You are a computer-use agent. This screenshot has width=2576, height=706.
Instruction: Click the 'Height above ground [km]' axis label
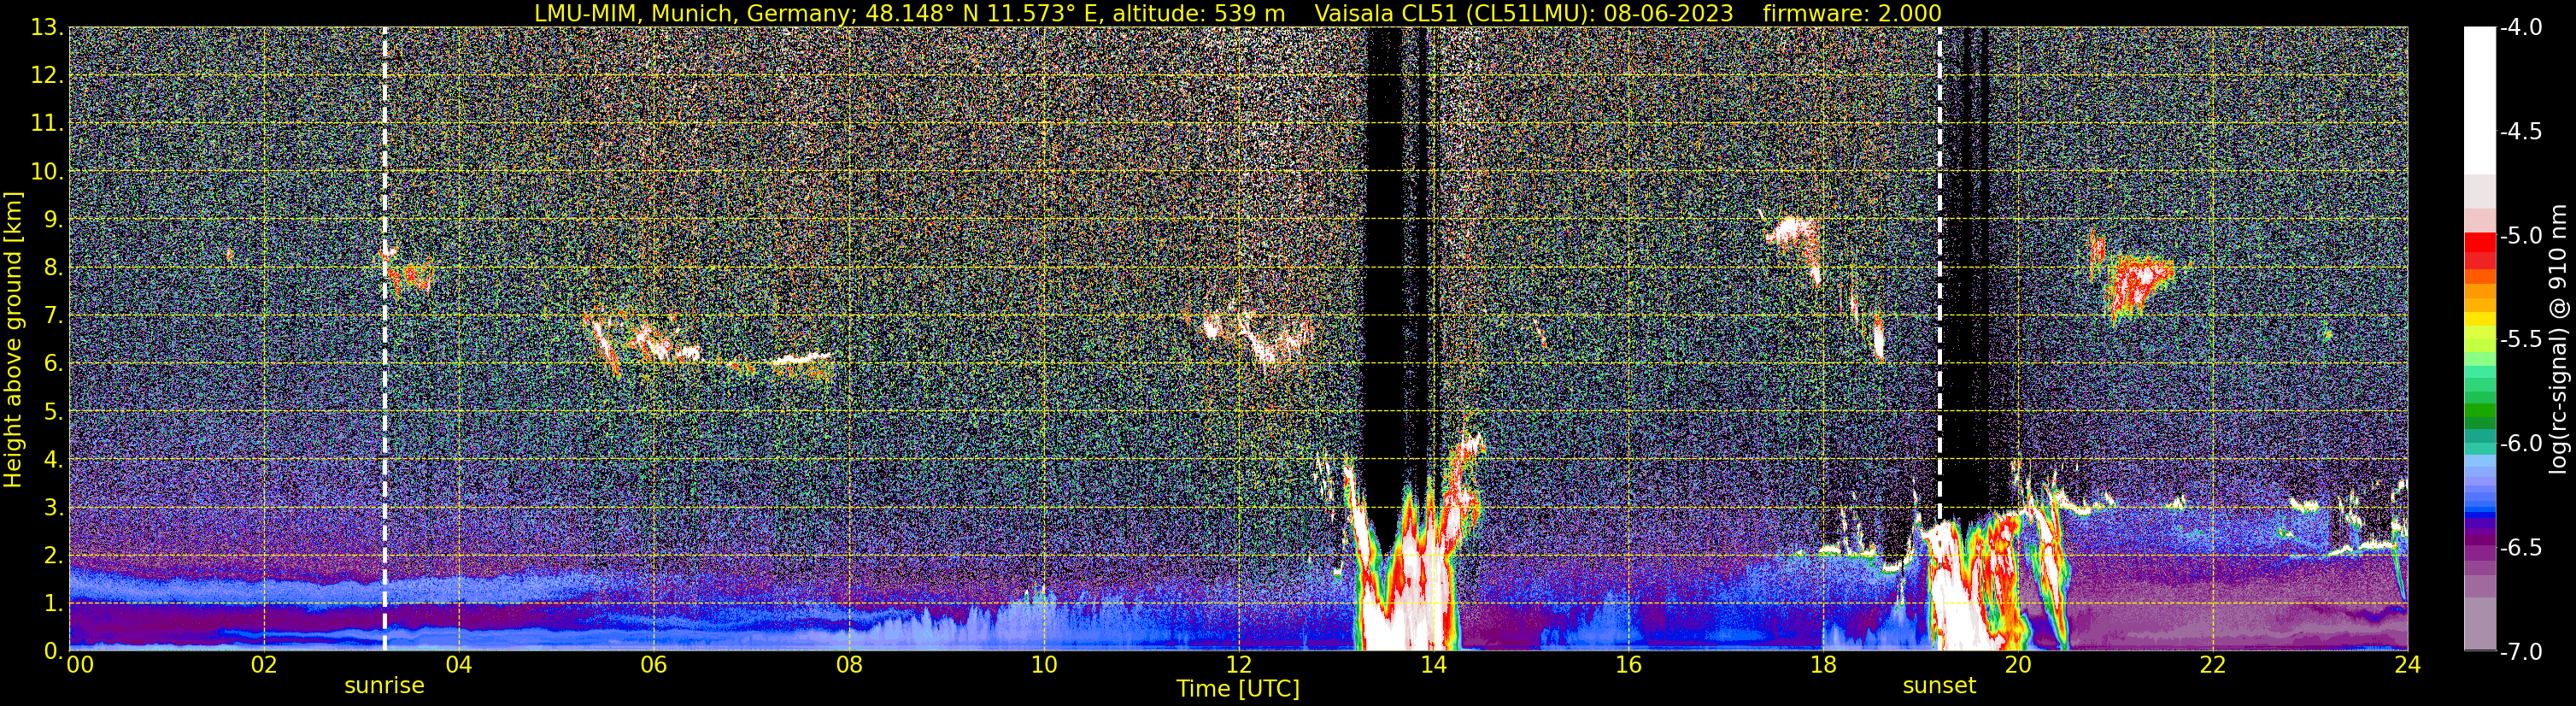[13, 339]
